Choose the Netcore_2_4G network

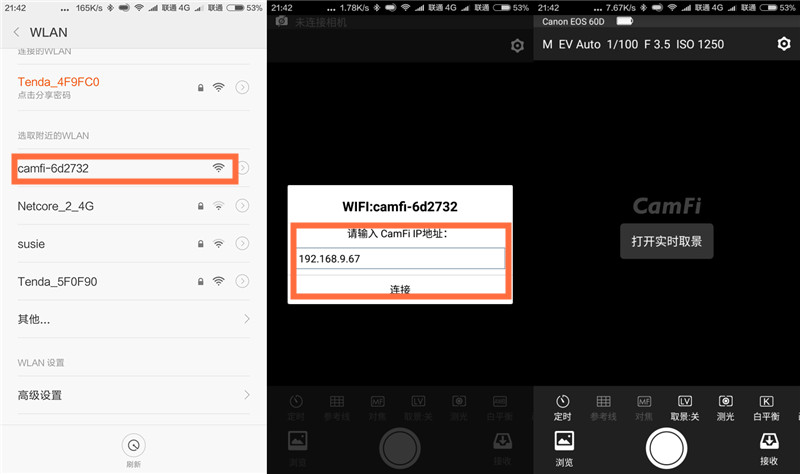click(56, 206)
